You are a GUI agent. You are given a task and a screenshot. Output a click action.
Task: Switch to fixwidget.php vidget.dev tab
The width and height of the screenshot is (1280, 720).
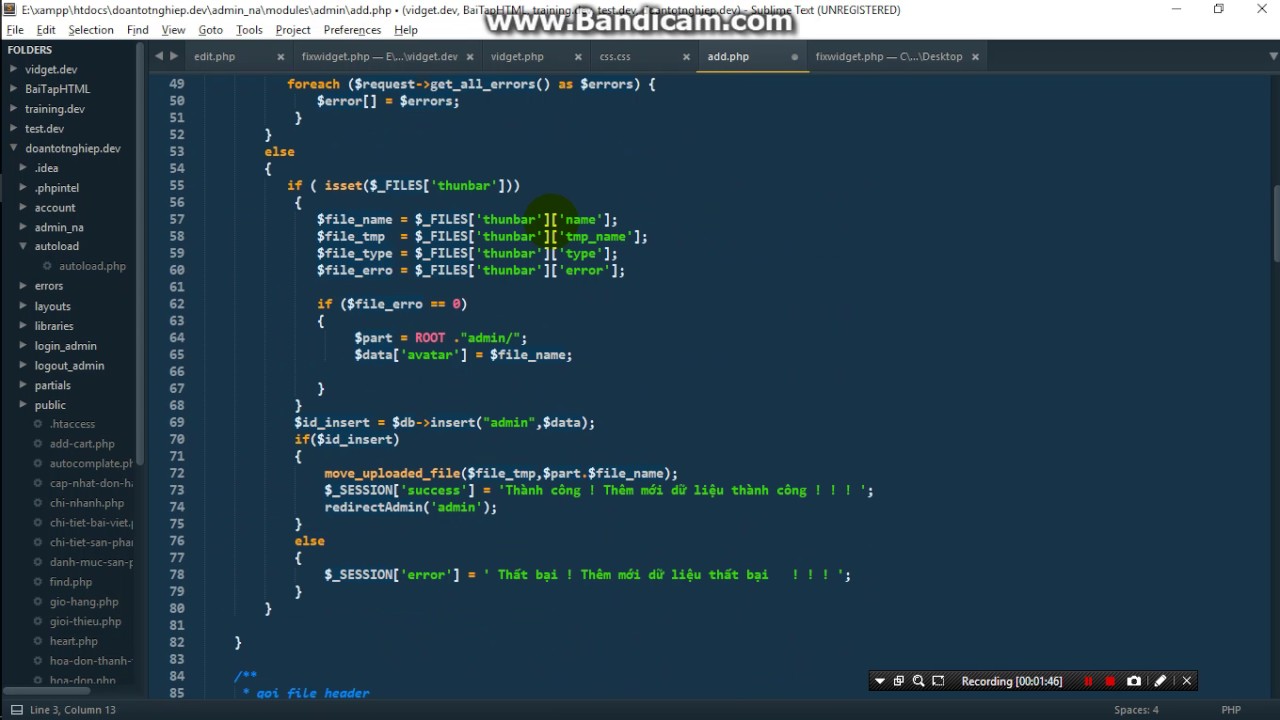coord(380,57)
